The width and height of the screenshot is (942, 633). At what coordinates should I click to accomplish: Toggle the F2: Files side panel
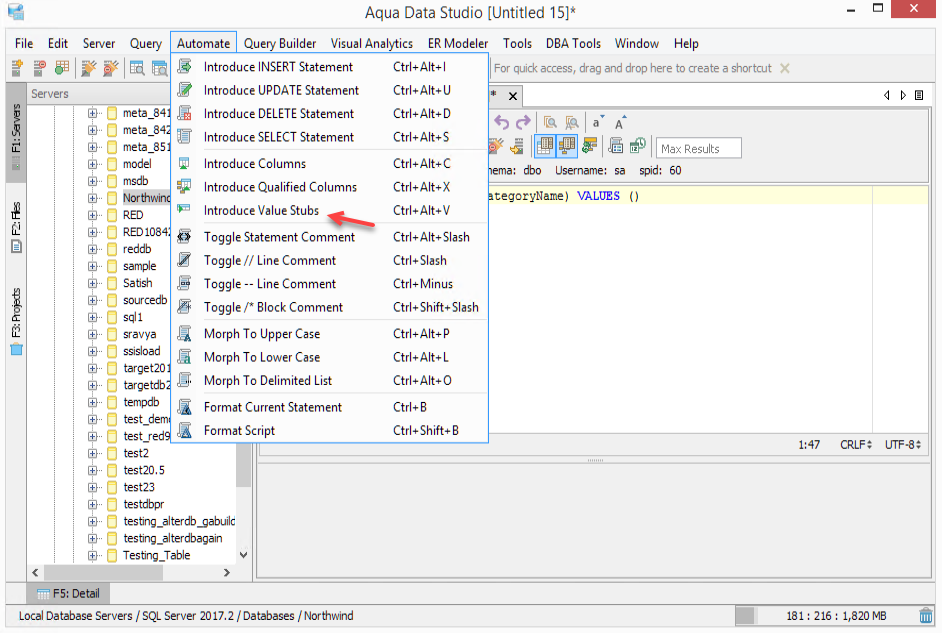tap(16, 228)
